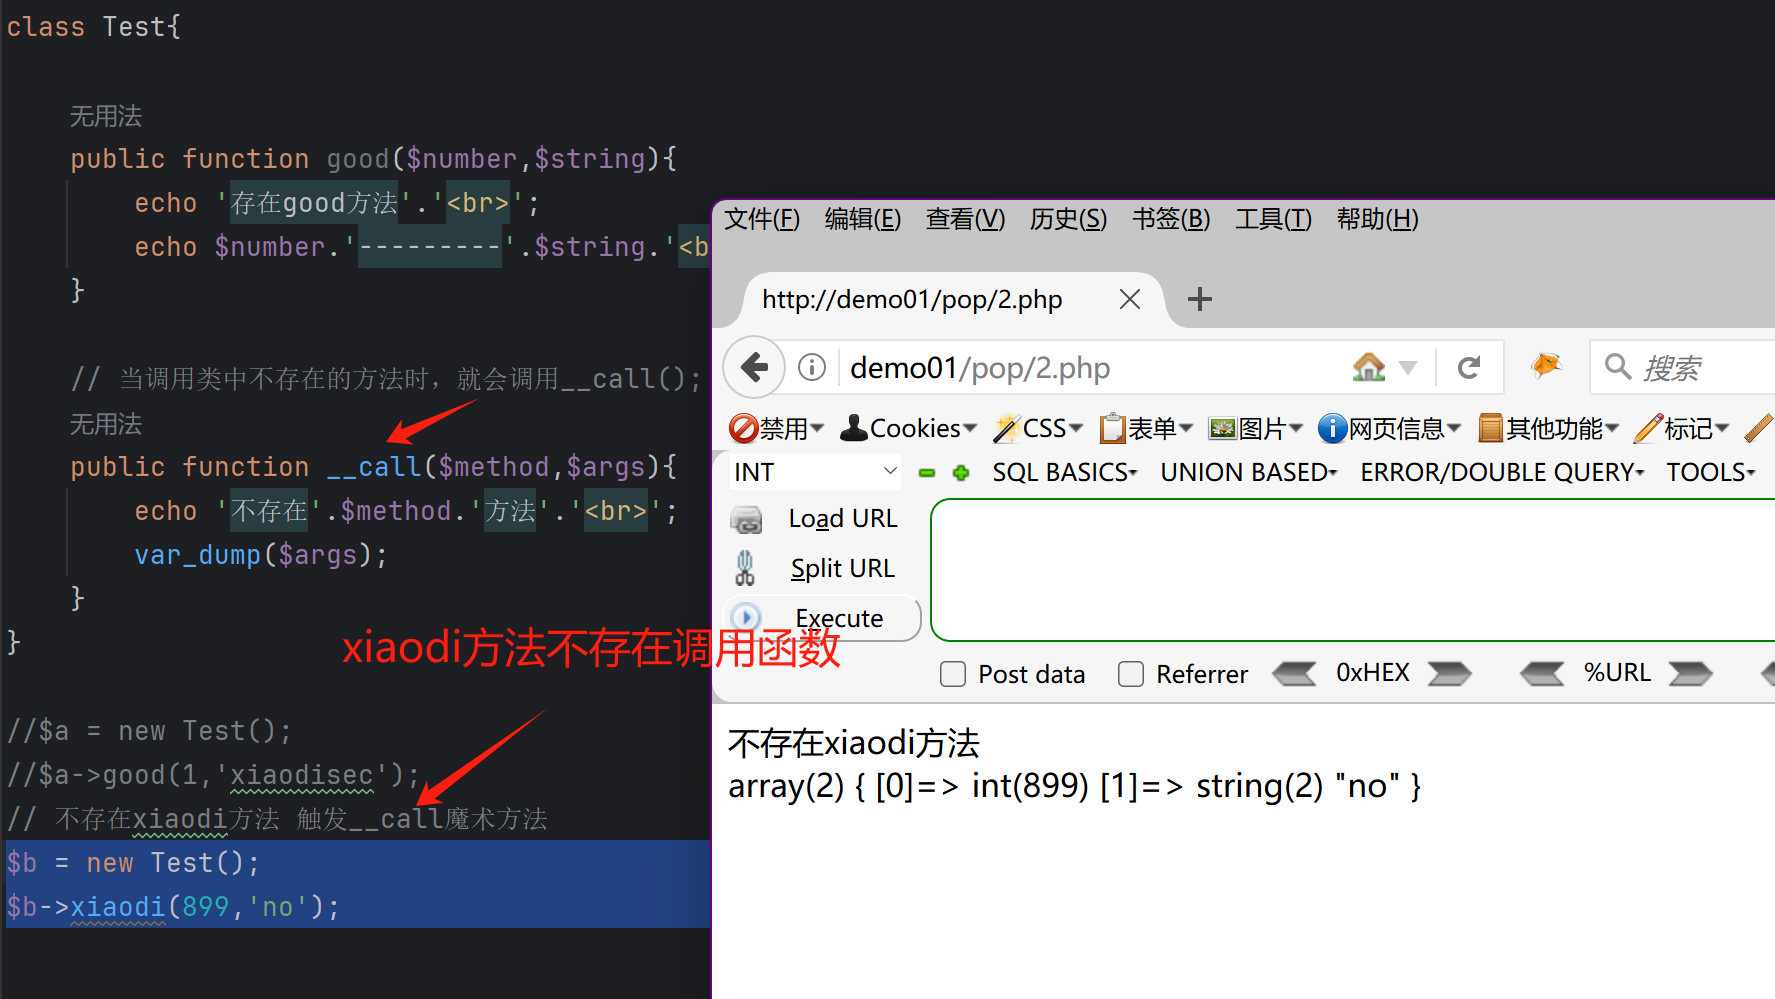
Task: Expand the UNION BASED dropdown
Action: [1248, 472]
